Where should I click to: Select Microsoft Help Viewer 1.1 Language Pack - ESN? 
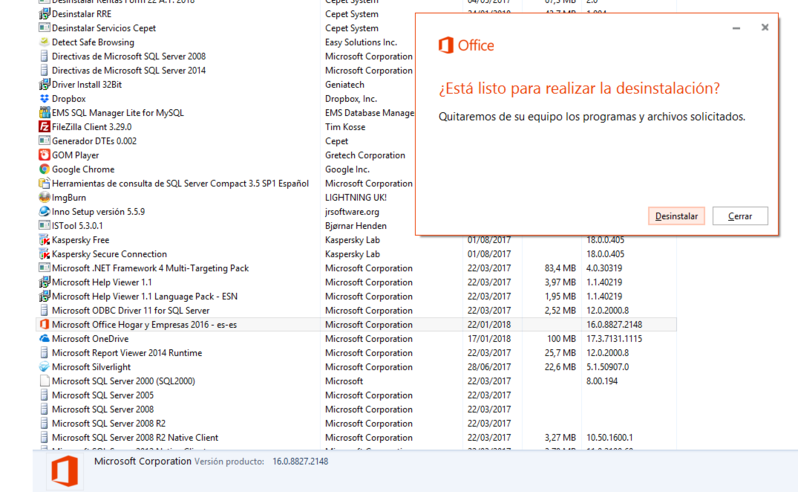(145, 296)
